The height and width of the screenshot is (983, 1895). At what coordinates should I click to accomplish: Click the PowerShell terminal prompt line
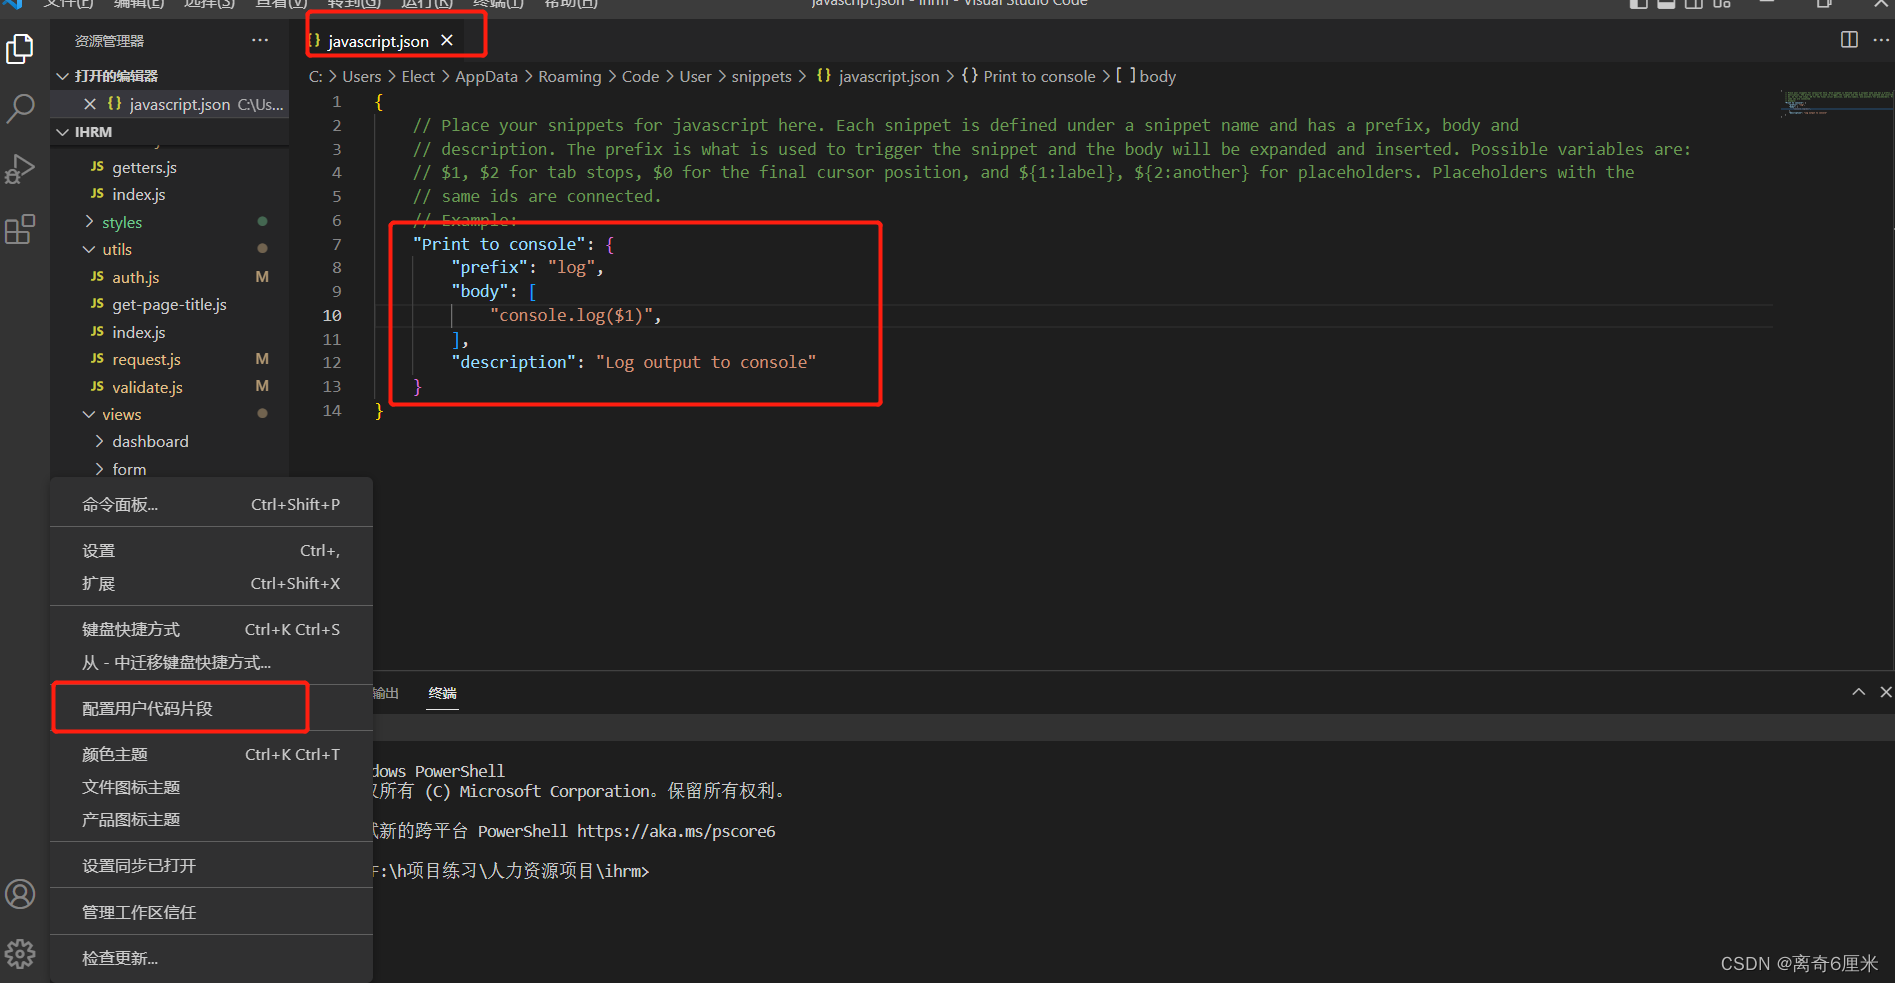point(510,872)
